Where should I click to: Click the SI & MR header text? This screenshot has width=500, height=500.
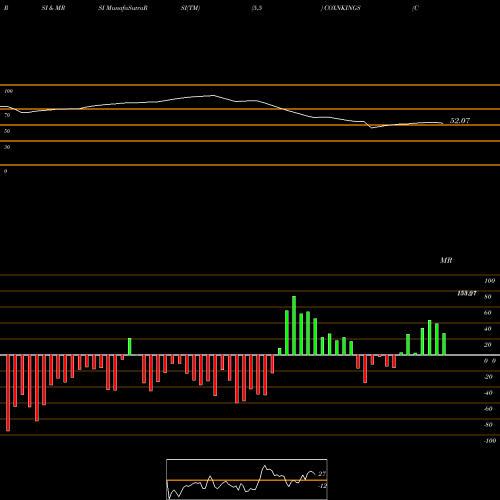[53, 8]
